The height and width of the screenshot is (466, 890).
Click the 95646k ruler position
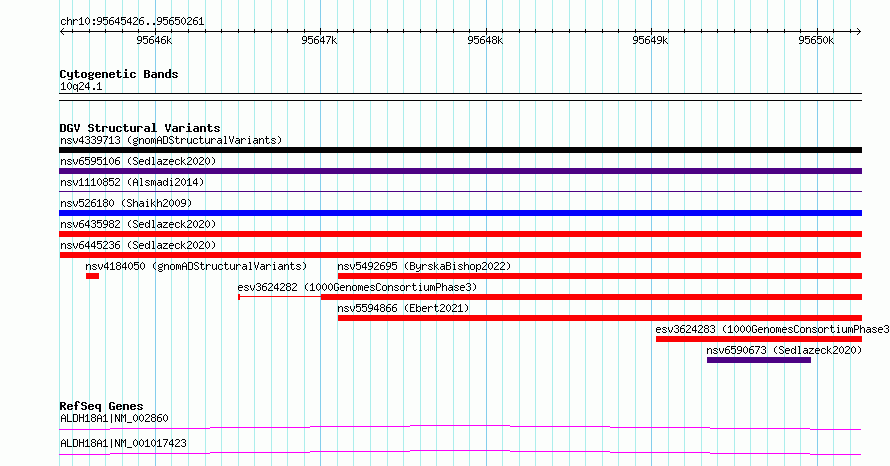154,40
